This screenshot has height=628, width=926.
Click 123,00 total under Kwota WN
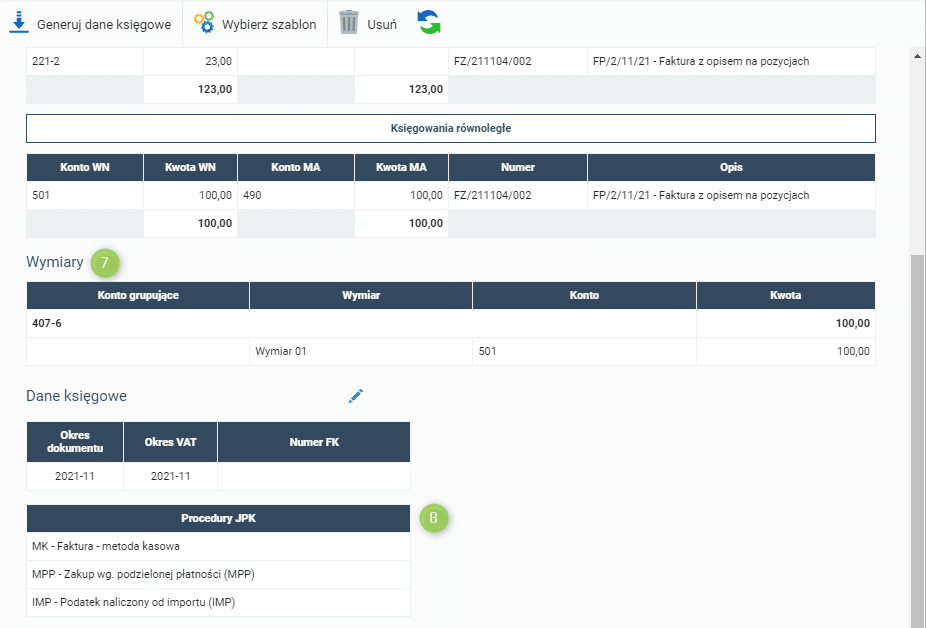coord(190,89)
